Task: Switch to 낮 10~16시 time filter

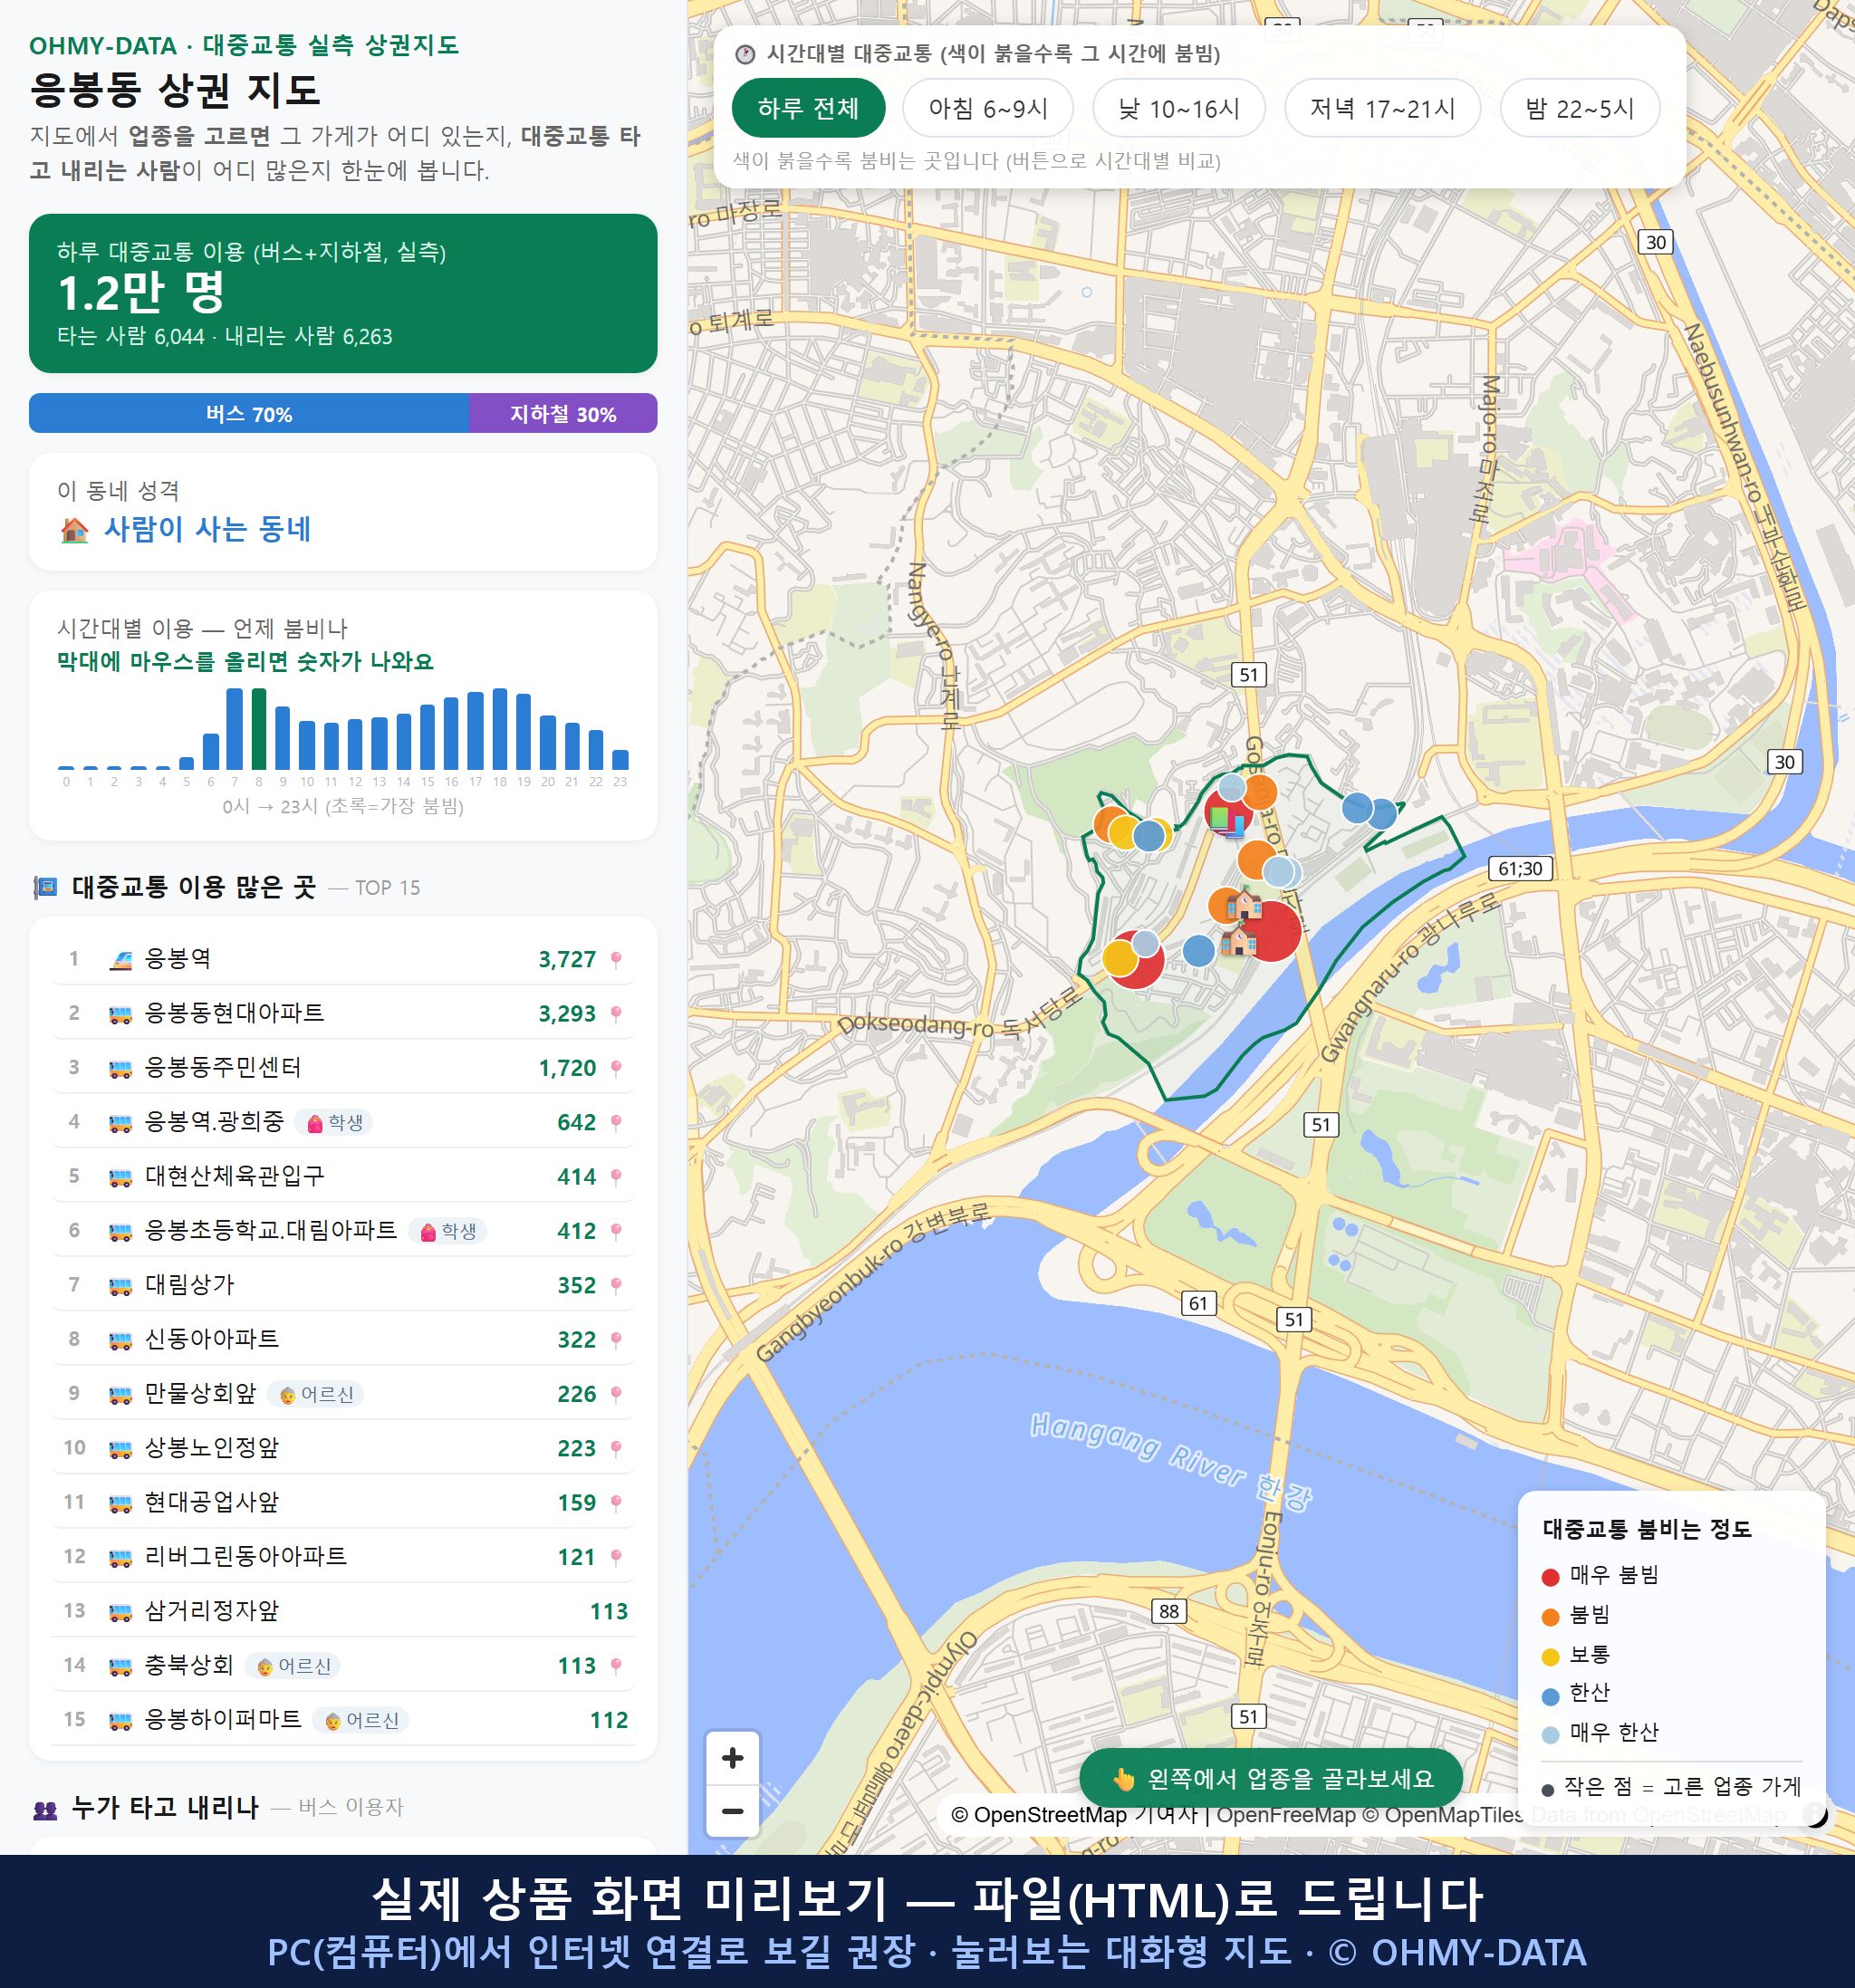Action: (x=1179, y=108)
